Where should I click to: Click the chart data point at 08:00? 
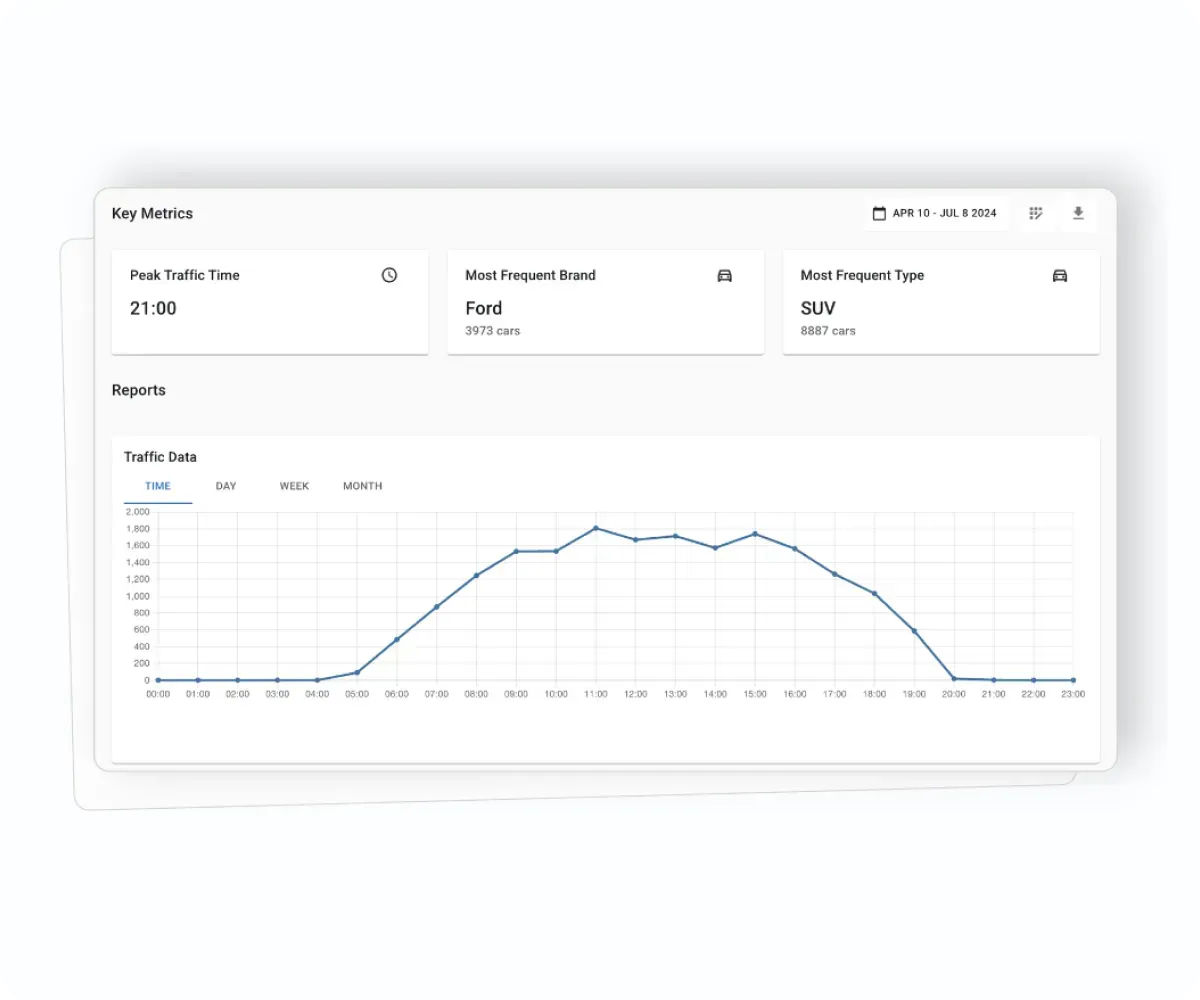476,575
